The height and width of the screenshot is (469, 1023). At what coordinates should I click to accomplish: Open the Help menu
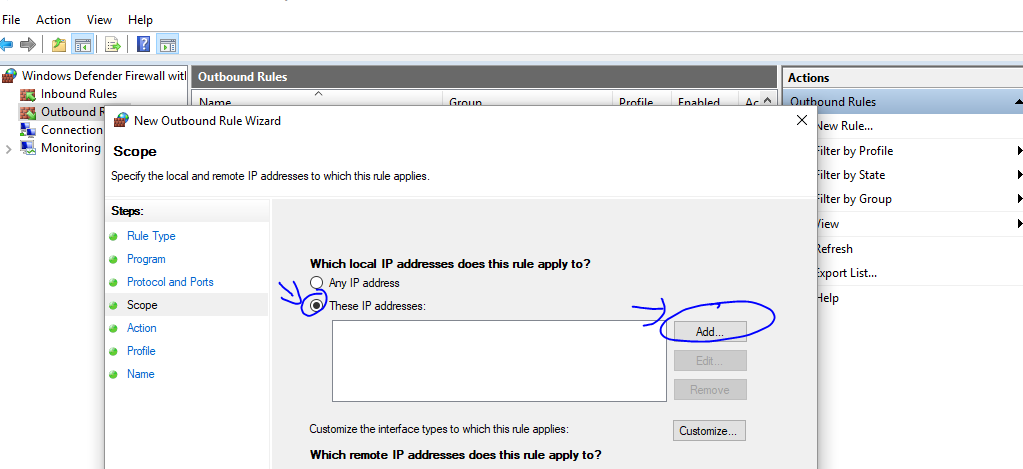140,20
